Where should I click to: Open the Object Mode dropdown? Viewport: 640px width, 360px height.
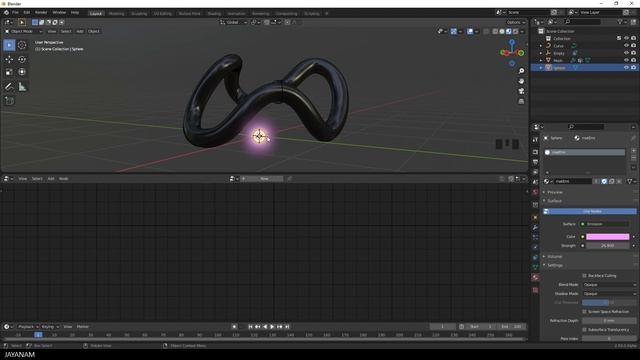pyautogui.click(x=23, y=31)
